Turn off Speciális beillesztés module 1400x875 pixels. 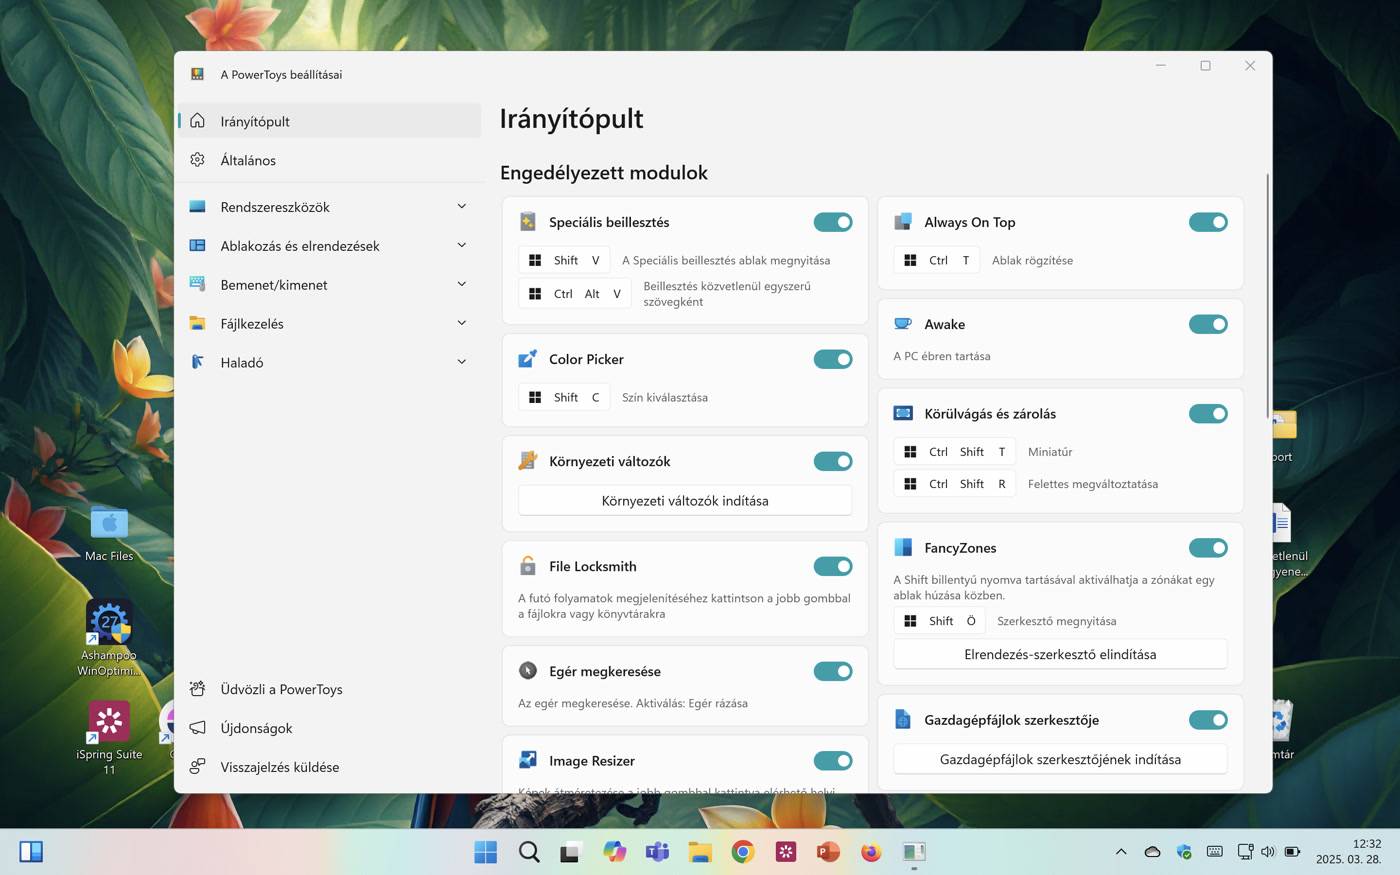coord(833,222)
